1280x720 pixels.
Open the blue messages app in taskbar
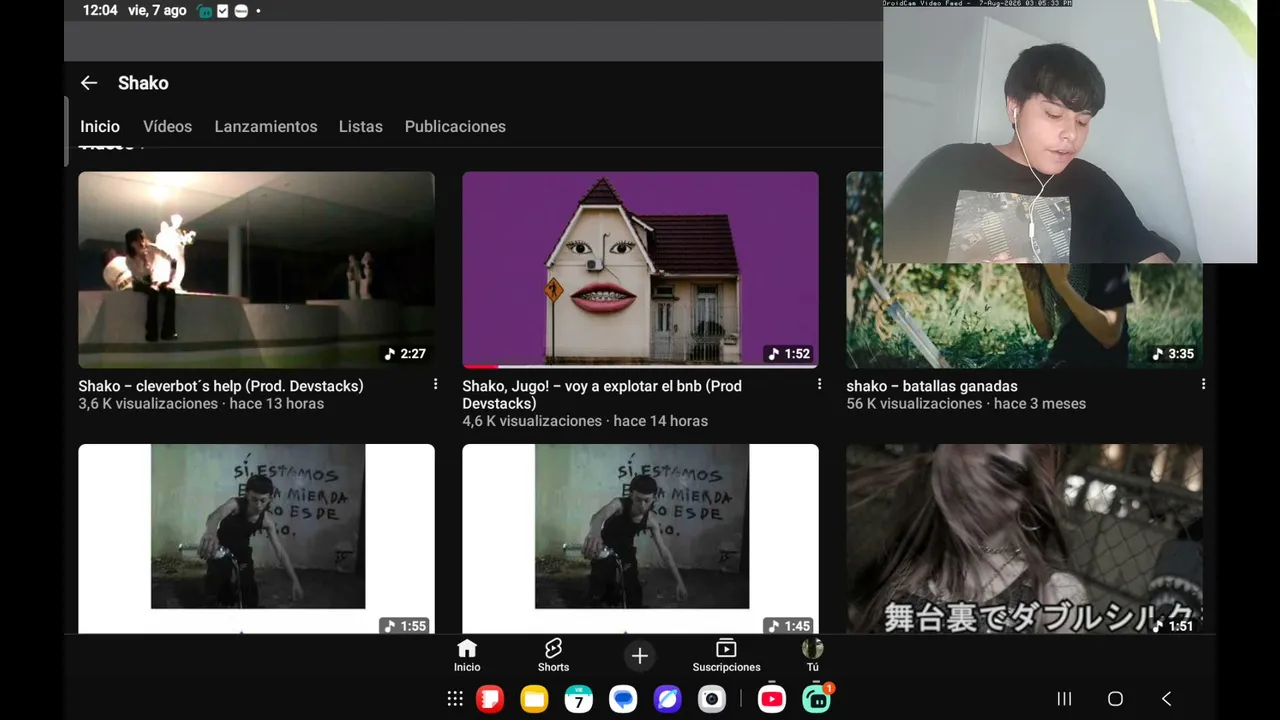click(623, 699)
